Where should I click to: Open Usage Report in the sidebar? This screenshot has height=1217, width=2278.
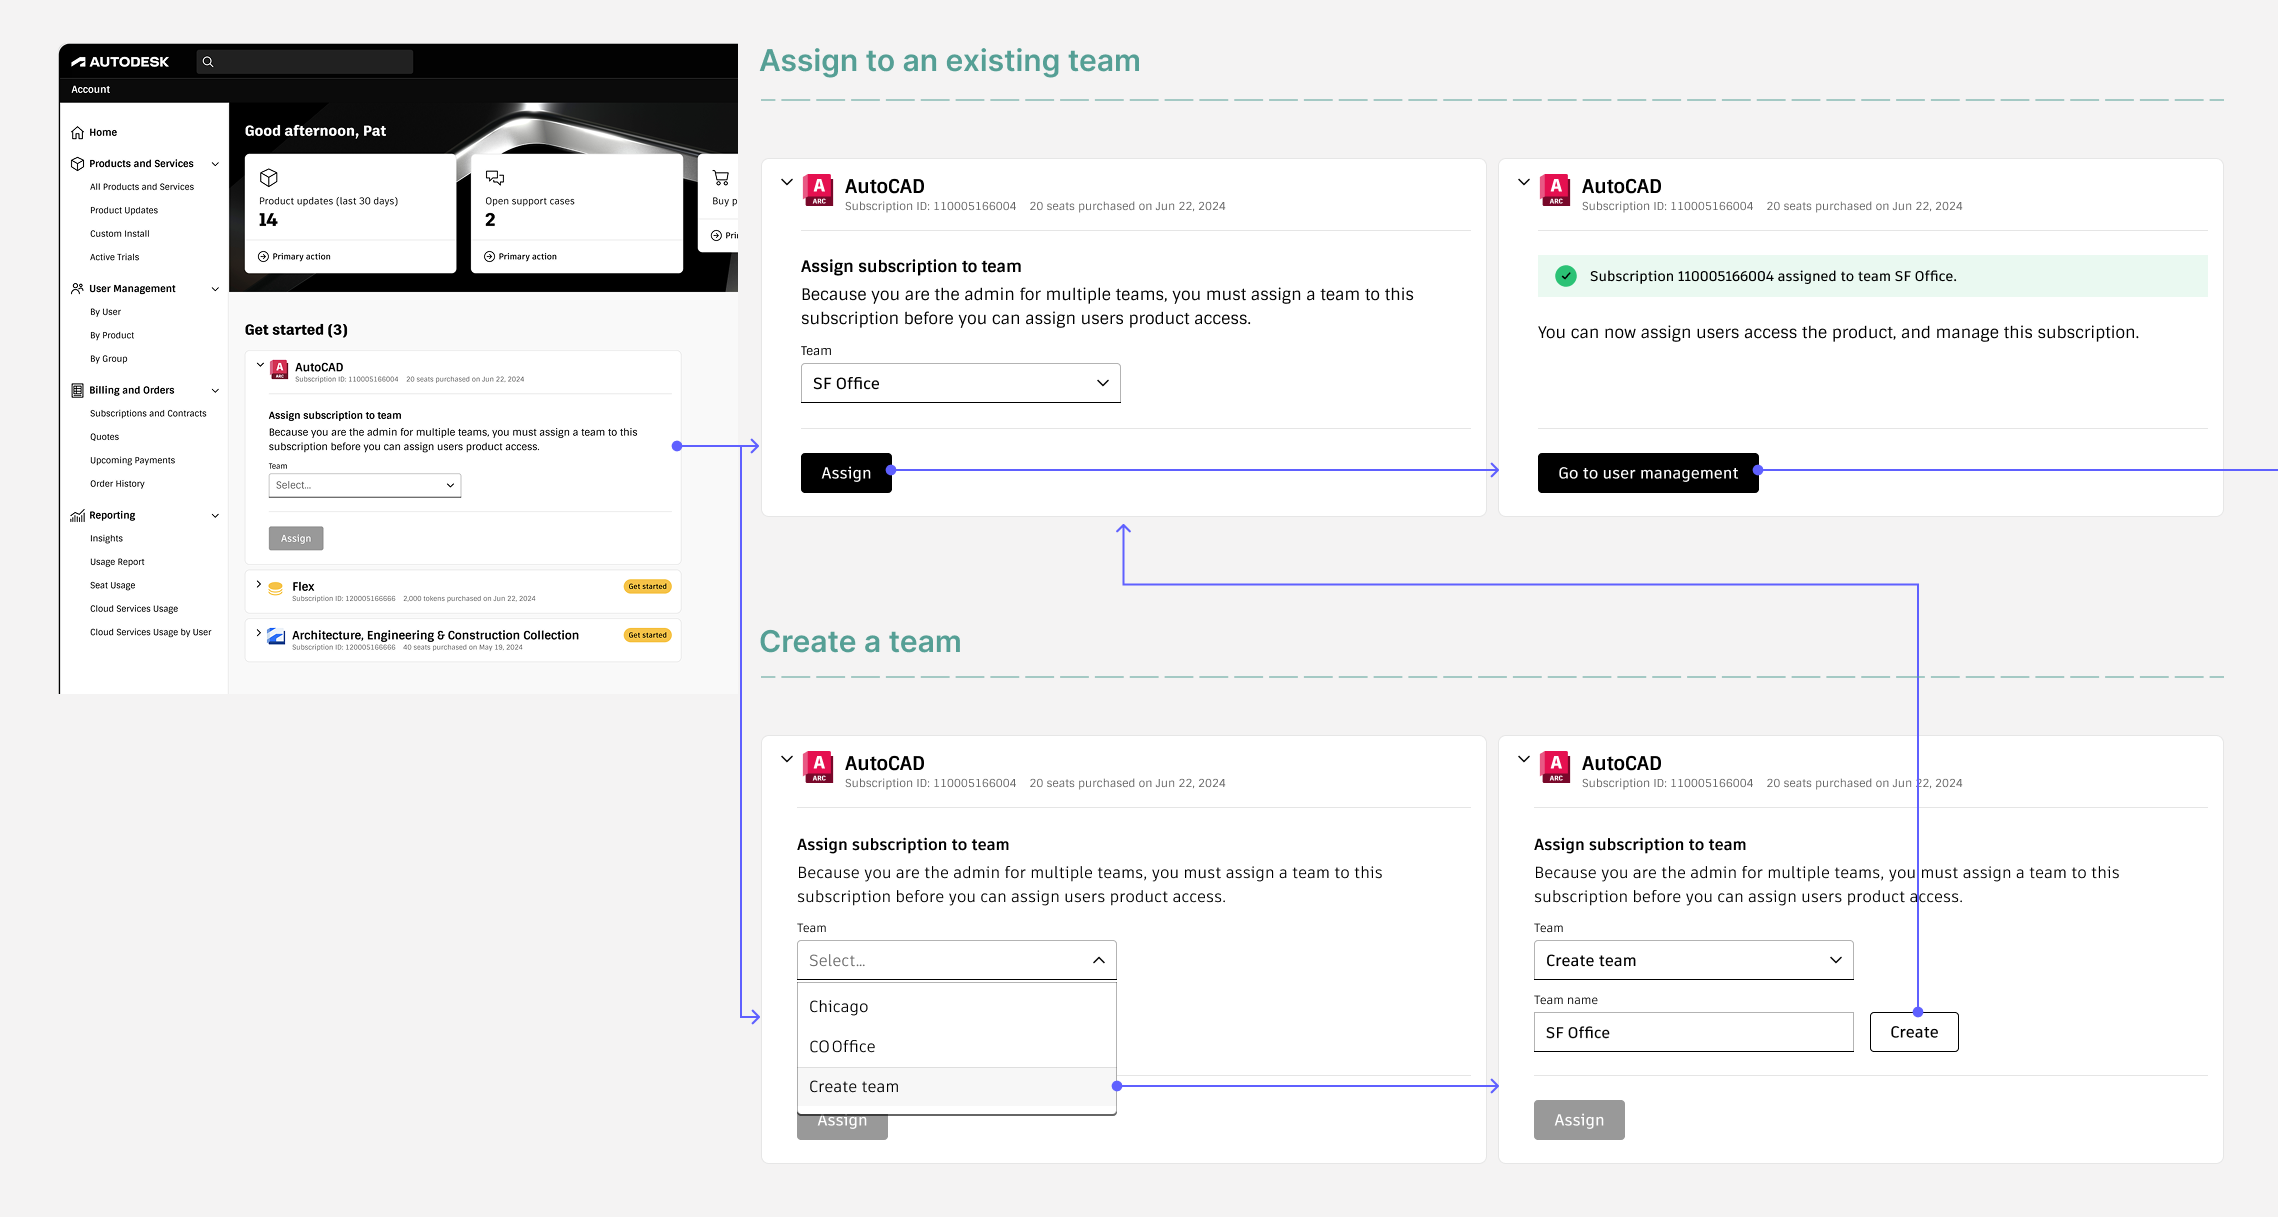point(117,562)
